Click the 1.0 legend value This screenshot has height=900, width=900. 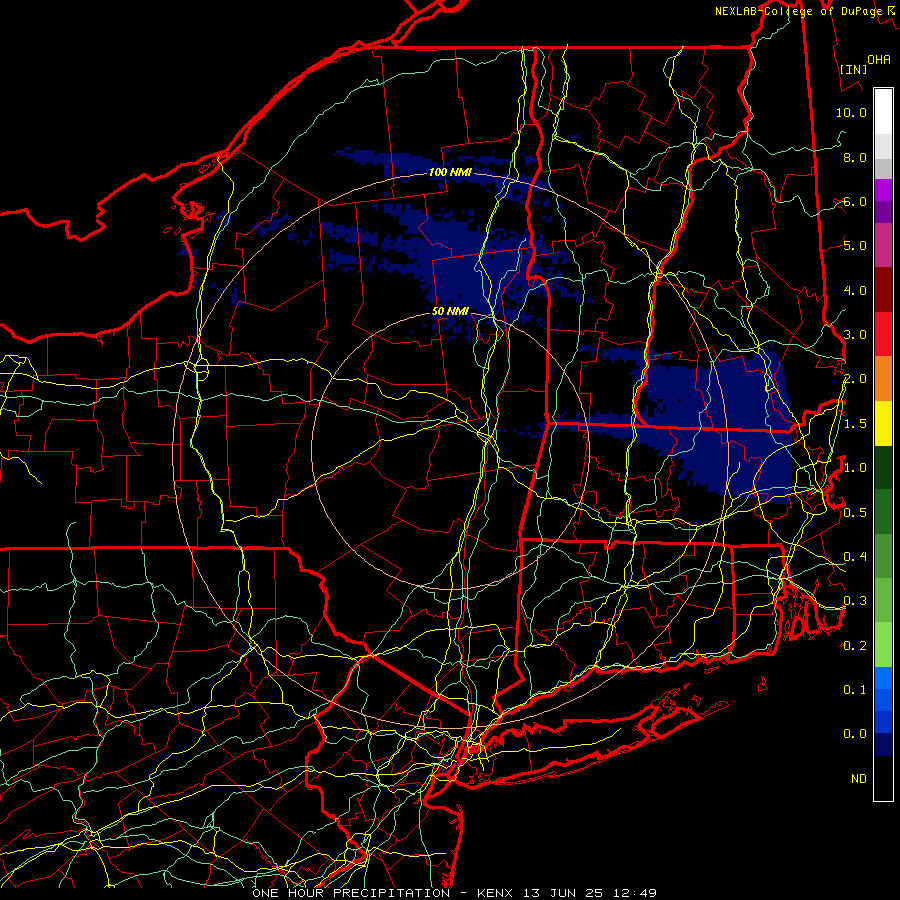click(x=855, y=468)
